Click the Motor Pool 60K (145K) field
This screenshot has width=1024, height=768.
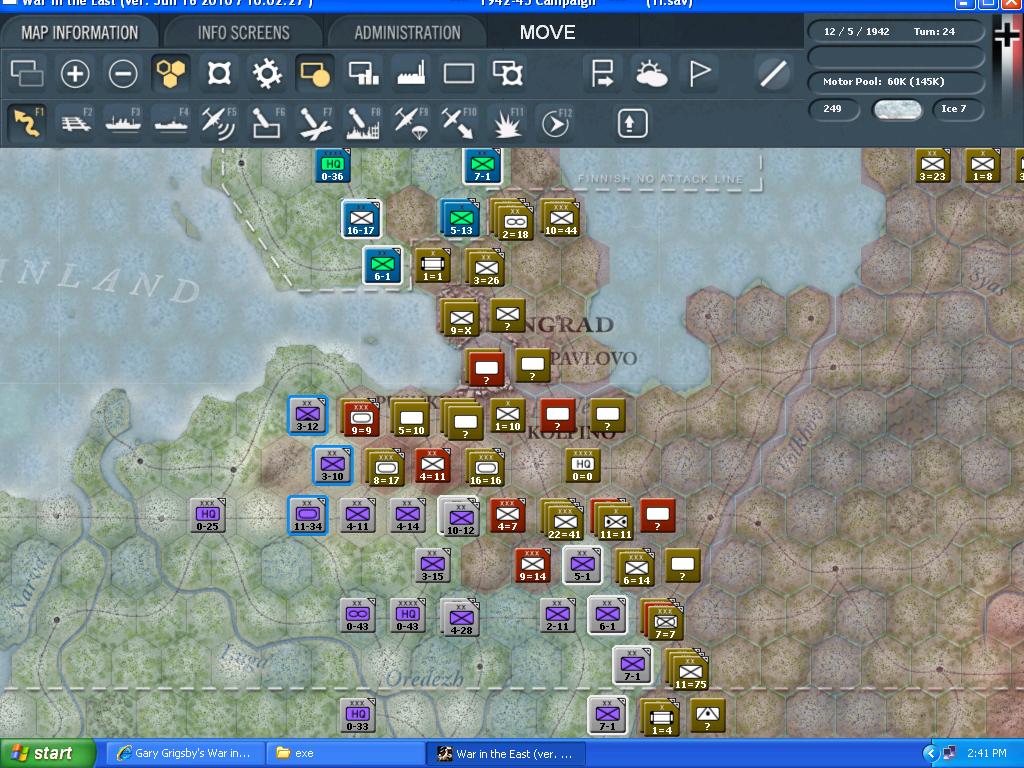896,82
